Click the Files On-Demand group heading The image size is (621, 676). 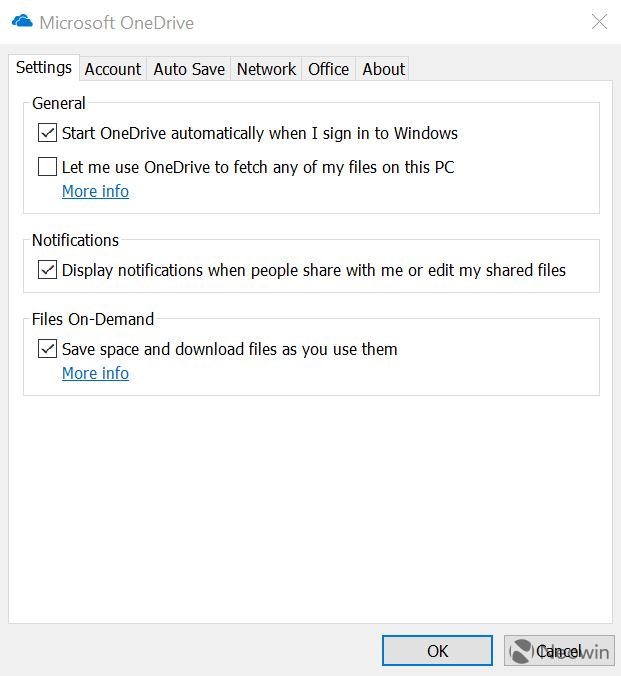[93, 320]
